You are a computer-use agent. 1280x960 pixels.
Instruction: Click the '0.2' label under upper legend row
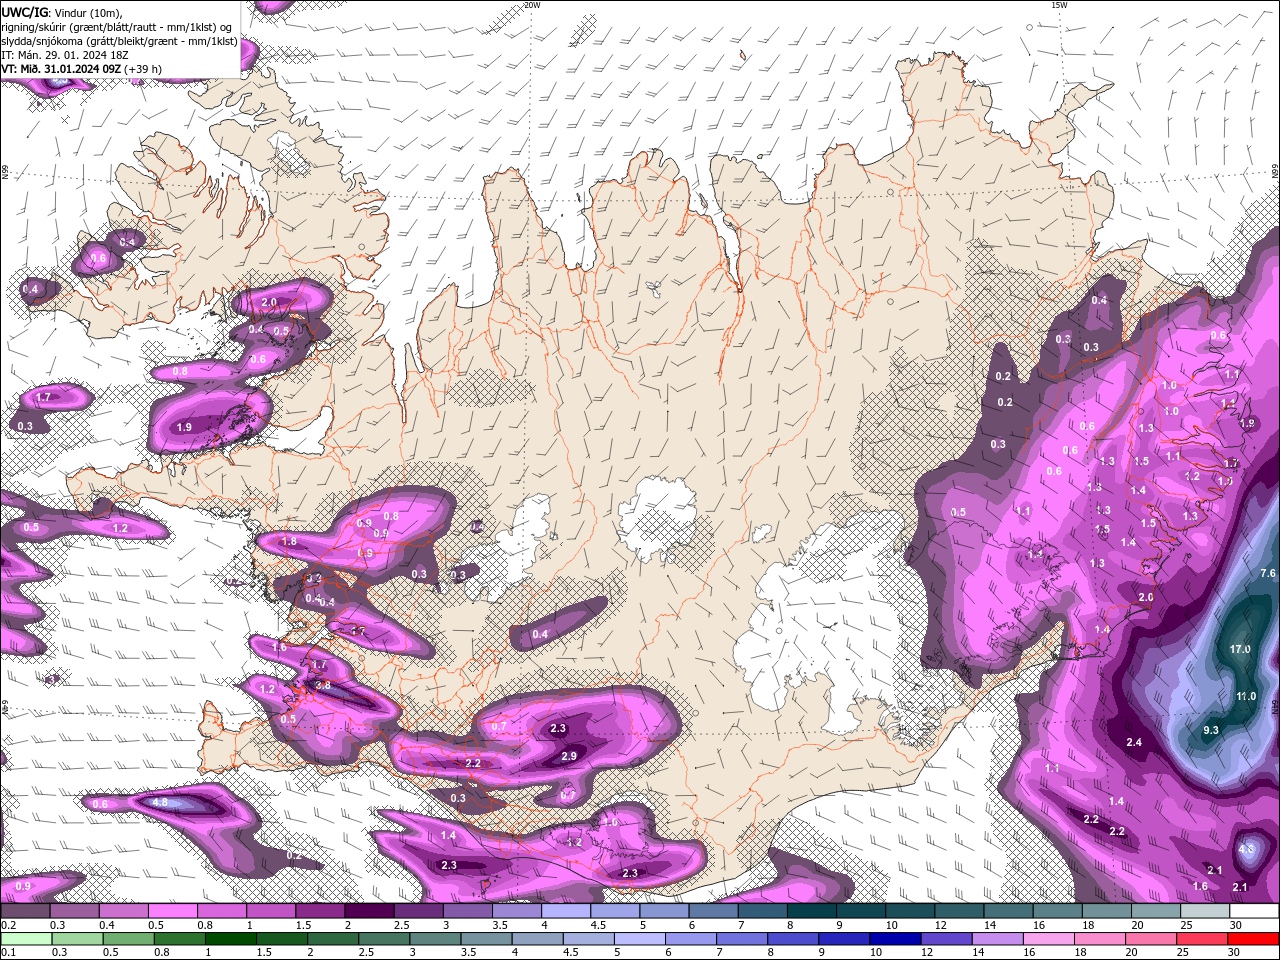coord(9,925)
